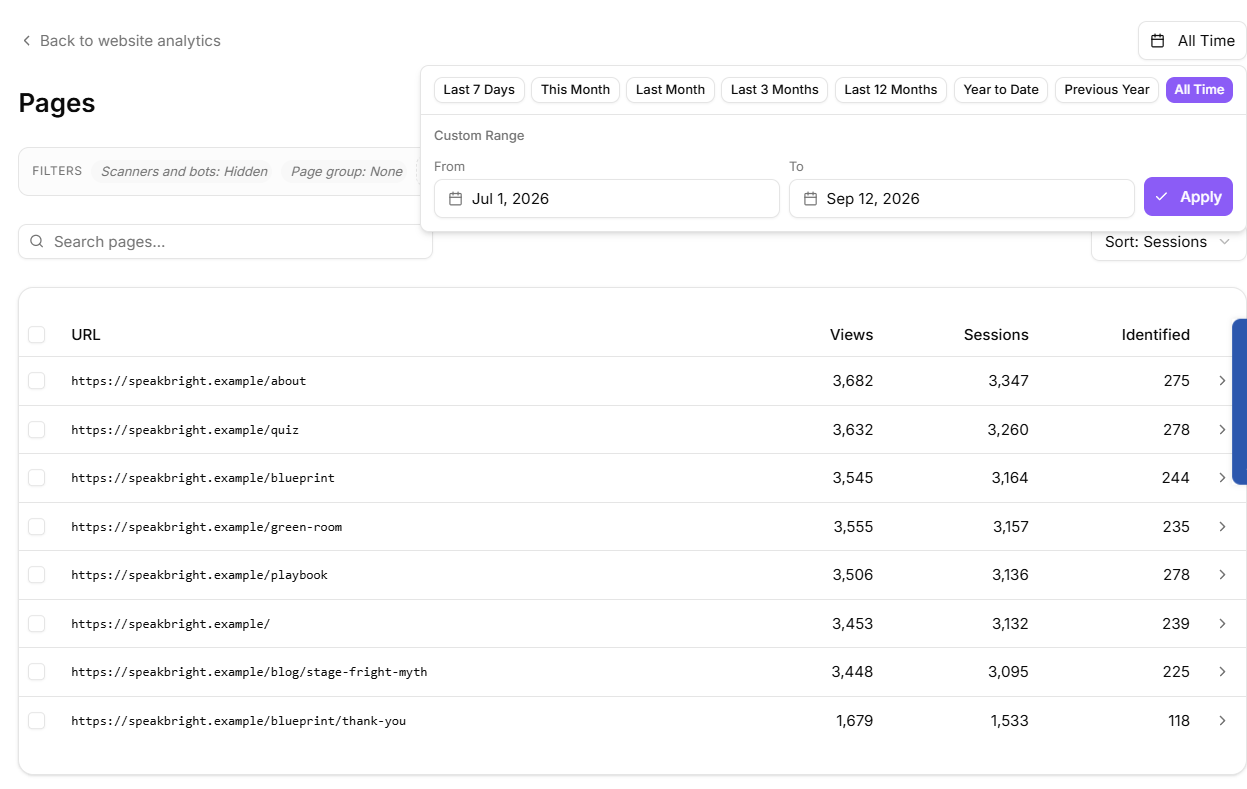The image size is (1247, 789).
Task: Click the back arrow icon beside website analytics
Action: point(26,41)
